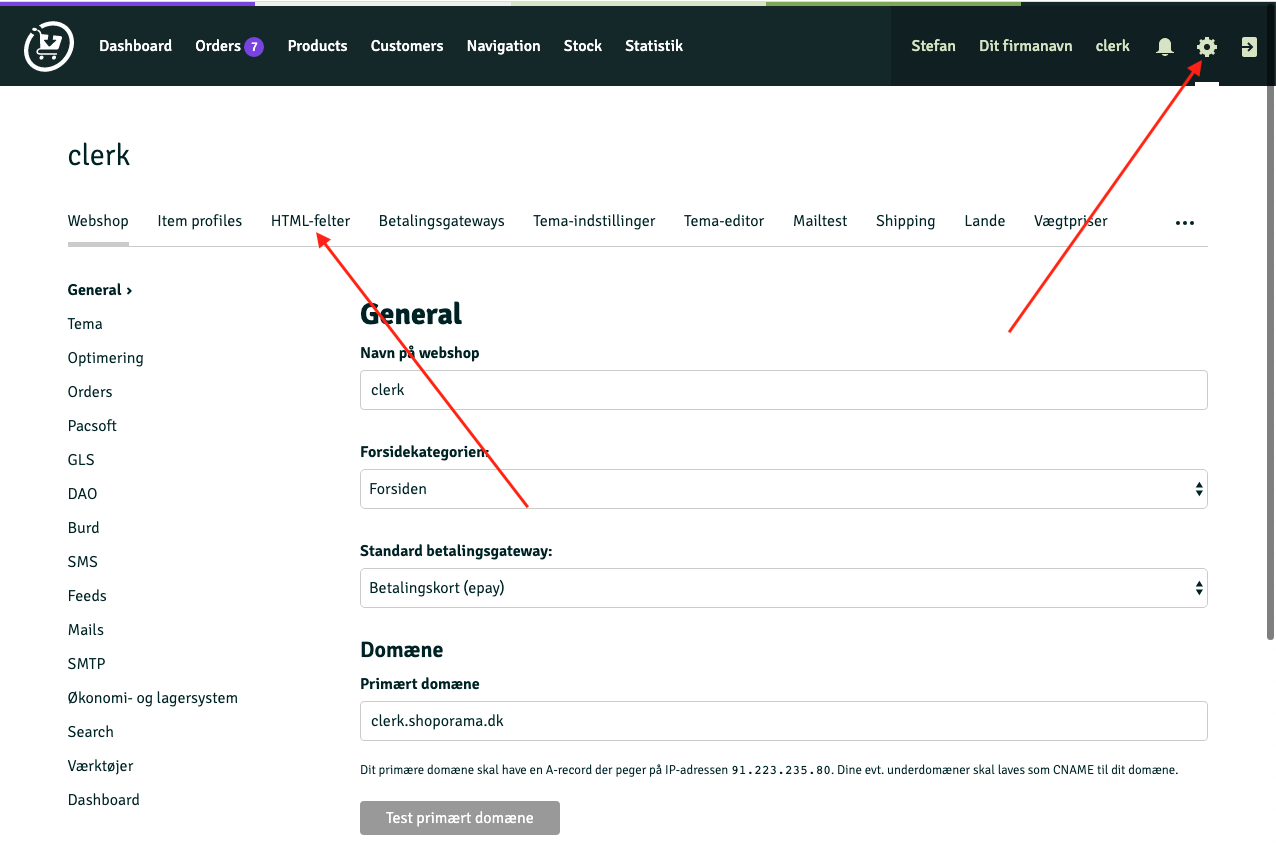The height and width of the screenshot is (846, 1276).
Task: Show hidden tabs via the ellipsis icon
Action: coord(1184,222)
